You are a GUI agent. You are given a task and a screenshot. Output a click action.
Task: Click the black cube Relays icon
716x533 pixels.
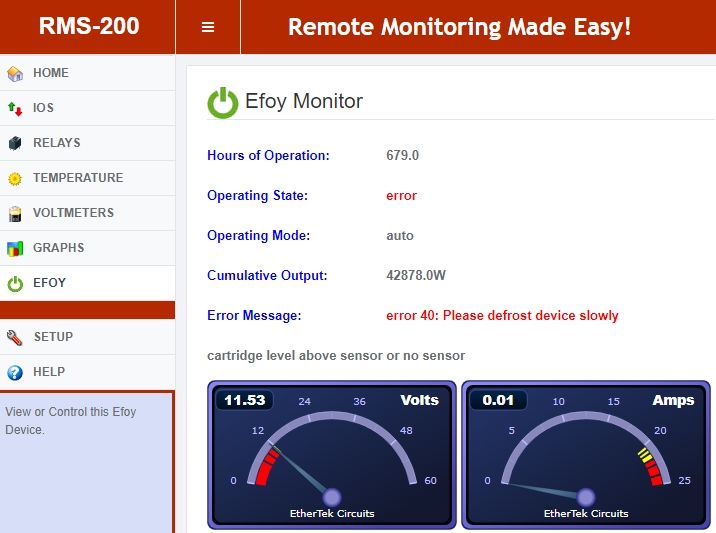click(15, 143)
